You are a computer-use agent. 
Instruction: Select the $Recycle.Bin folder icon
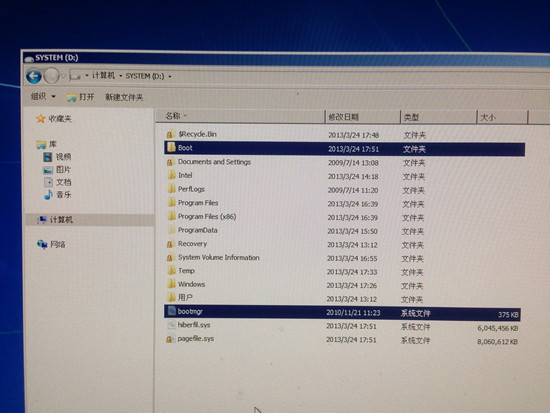[x=170, y=134]
